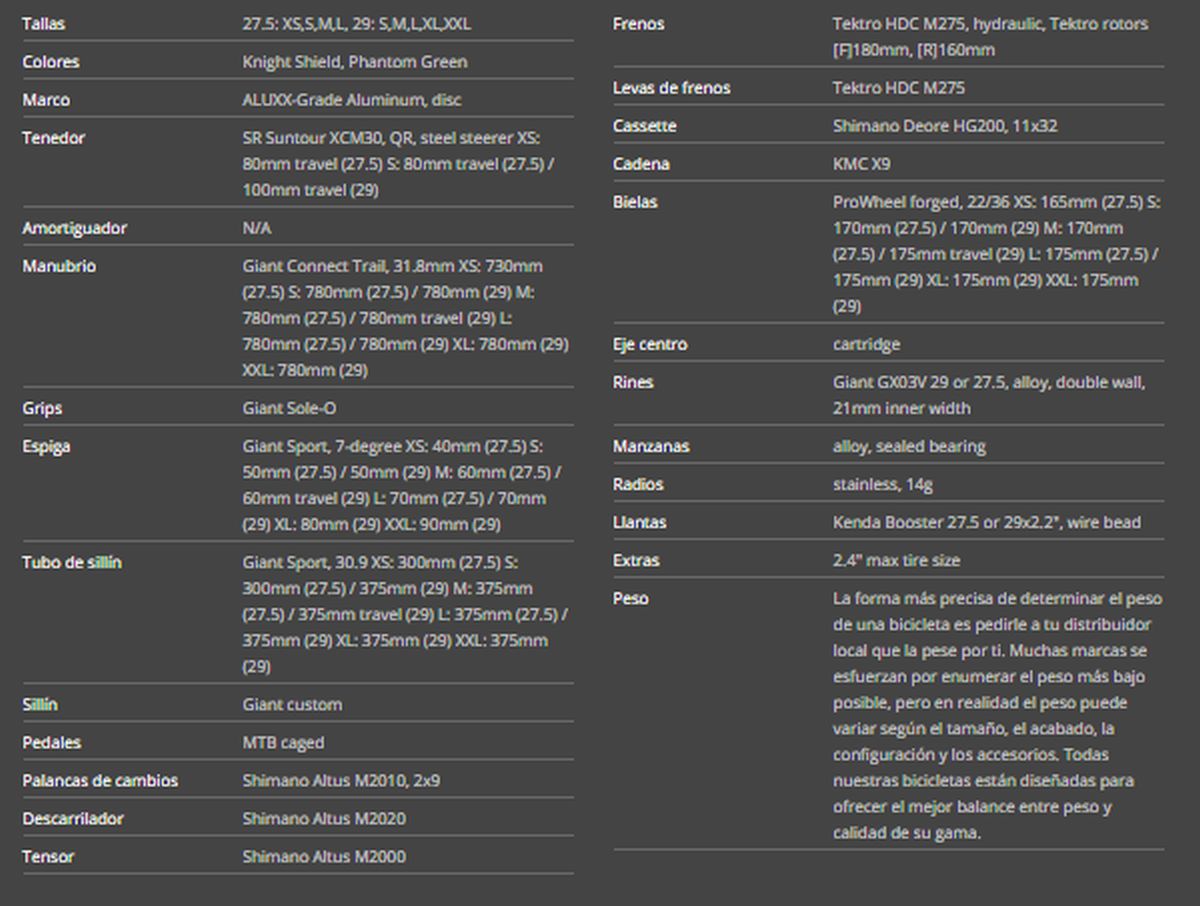Click the Peso label
The width and height of the screenshot is (1200, 906).
(630, 597)
